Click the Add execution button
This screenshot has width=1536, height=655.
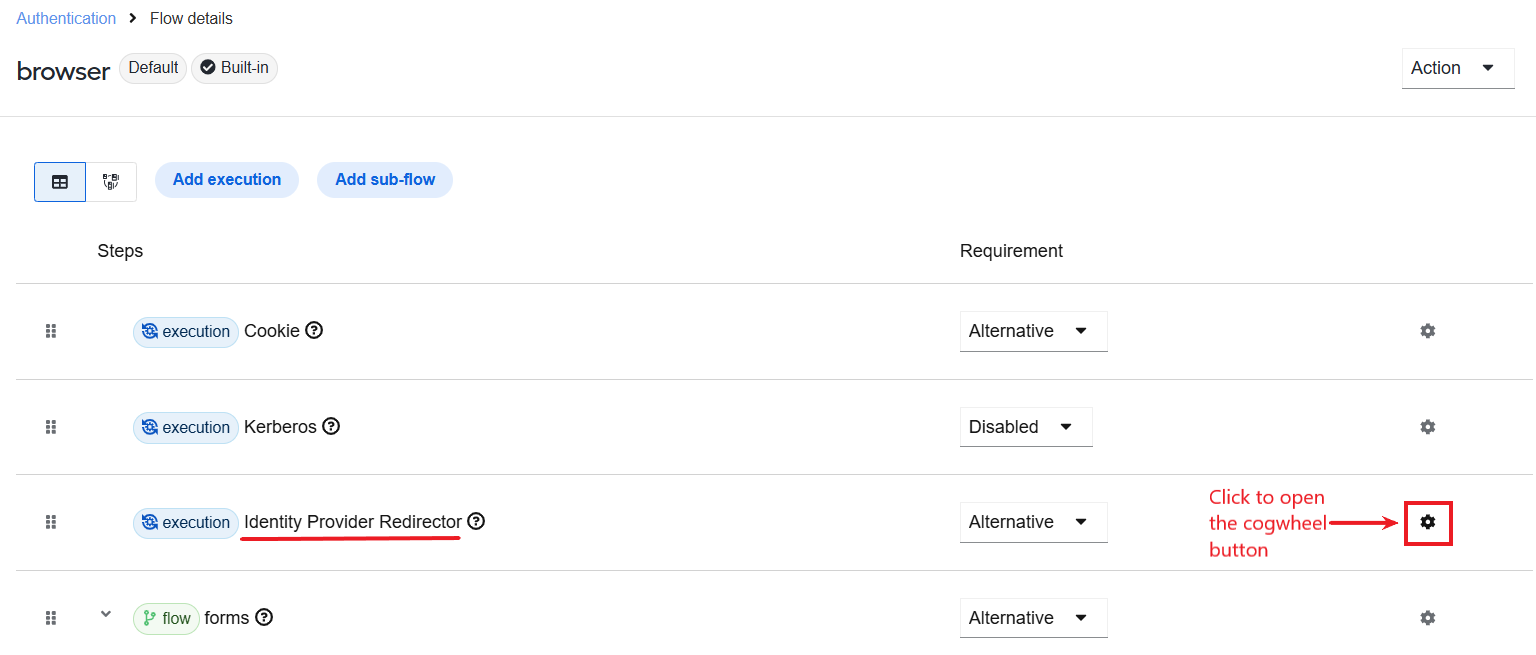(x=227, y=180)
